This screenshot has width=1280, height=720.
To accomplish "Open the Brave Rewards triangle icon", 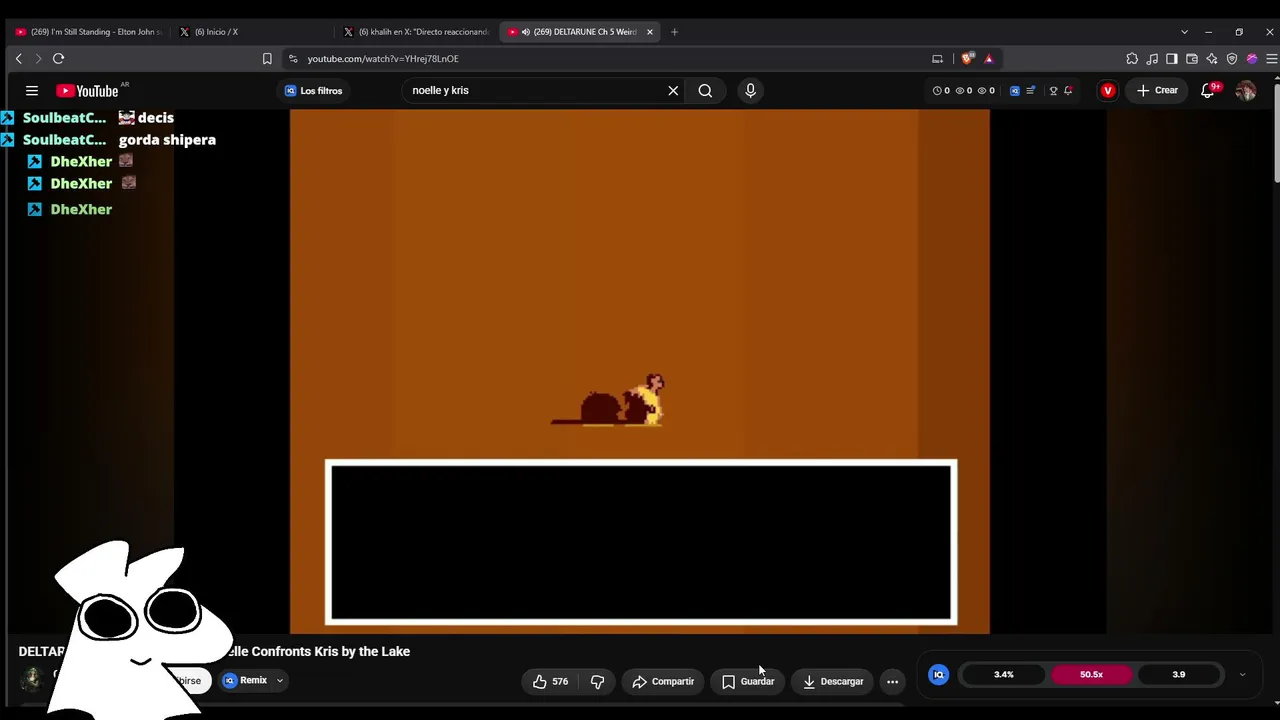I will 989,59.
